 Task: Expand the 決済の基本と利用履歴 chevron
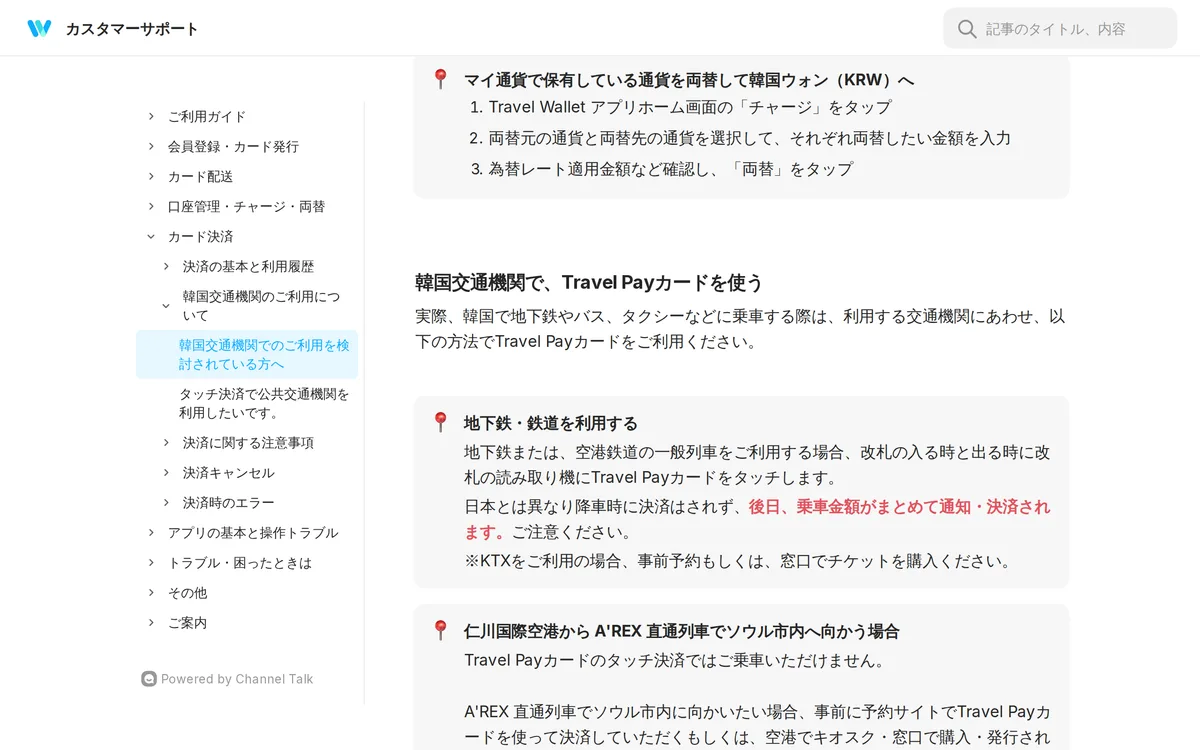click(166, 266)
